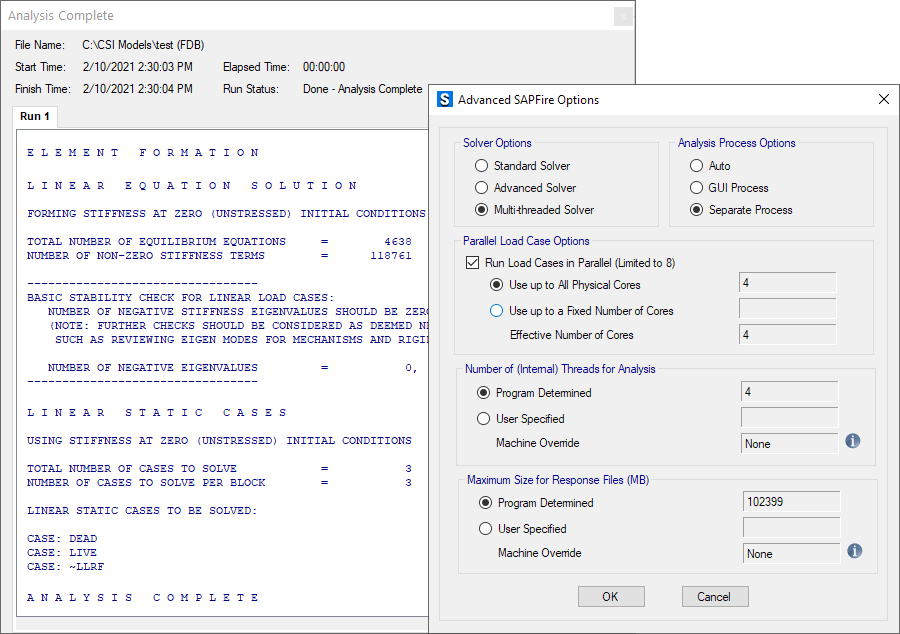Choose the Advanced Solver radio button
Screen dimensions: 900x634
pyautogui.click(x=482, y=188)
